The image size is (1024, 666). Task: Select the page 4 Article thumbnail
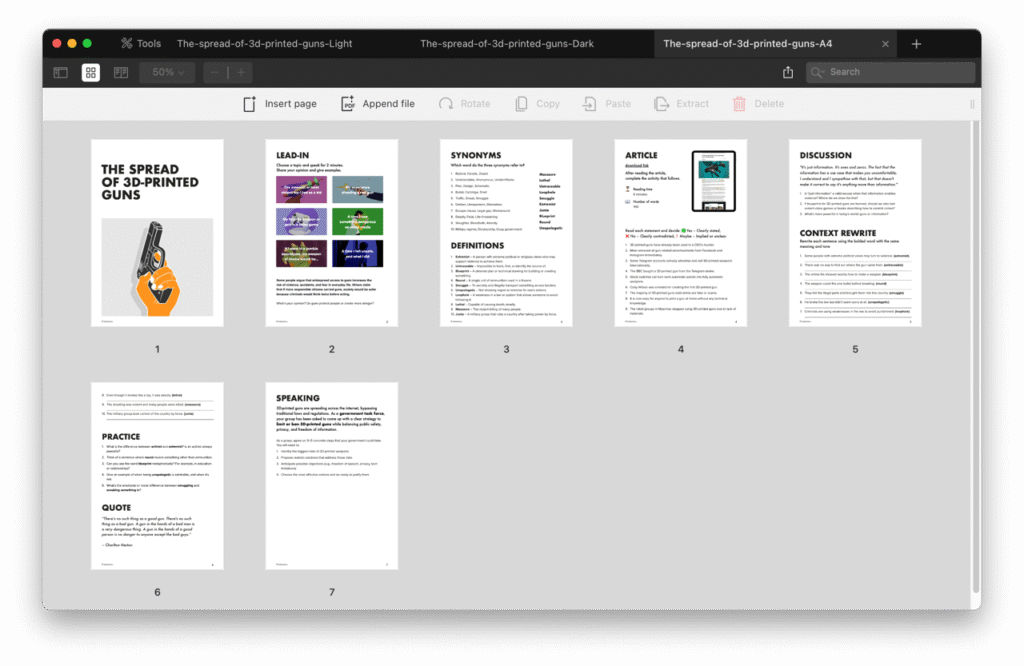[x=680, y=233]
